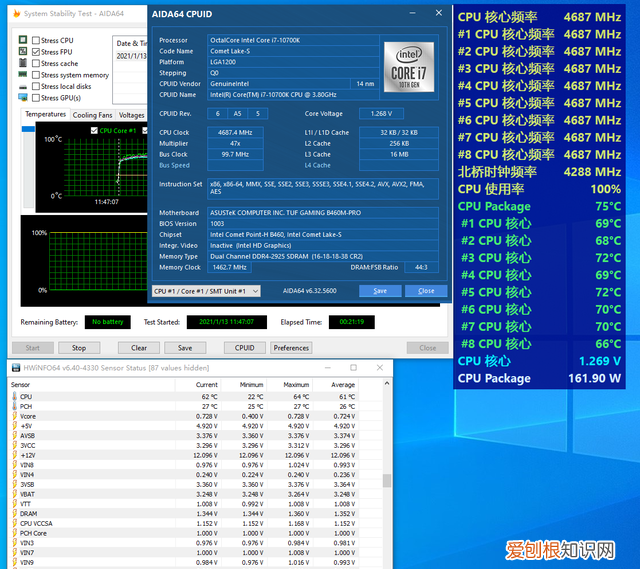Viewport: 640px width, 569px height.
Task: Enable the Stress GPU(s) checkbox
Action: (x=36, y=98)
